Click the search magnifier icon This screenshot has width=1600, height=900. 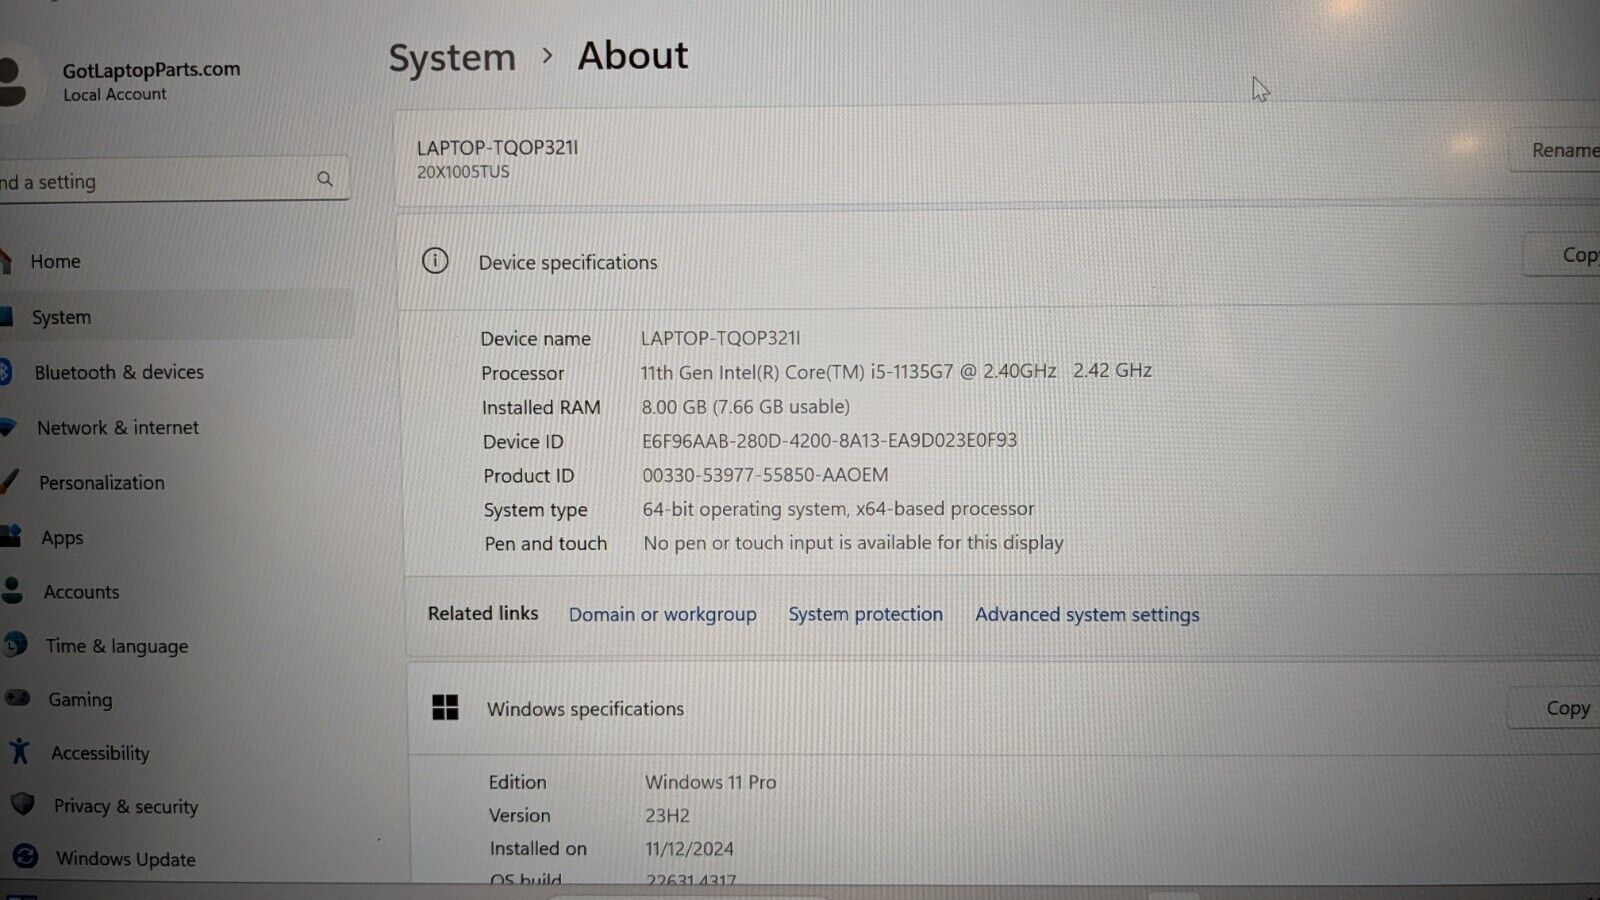pyautogui.click(x=325, y=179)
